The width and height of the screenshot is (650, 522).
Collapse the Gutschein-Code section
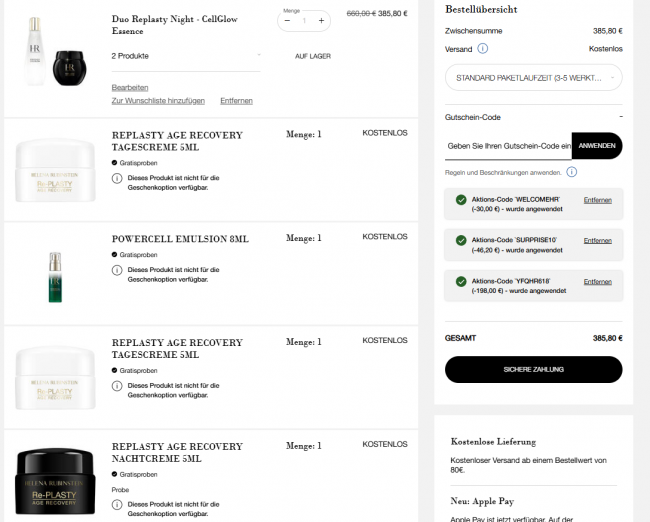(621, 117)
